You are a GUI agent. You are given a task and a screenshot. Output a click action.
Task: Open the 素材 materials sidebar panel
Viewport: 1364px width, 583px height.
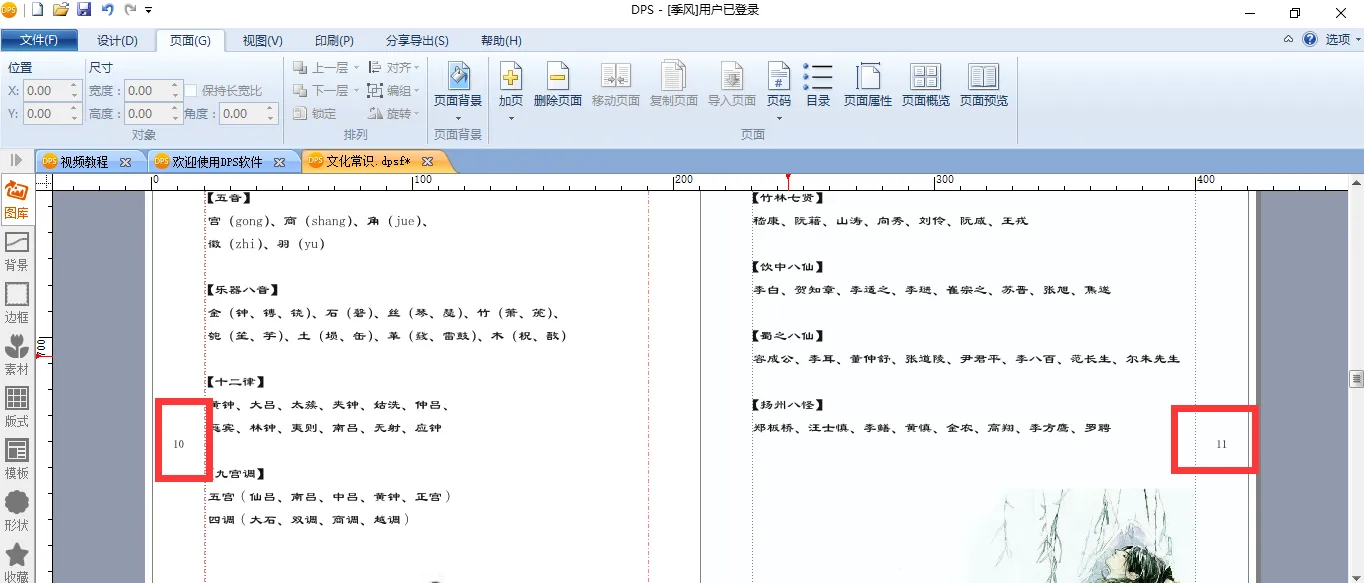(x=17, y=355)
